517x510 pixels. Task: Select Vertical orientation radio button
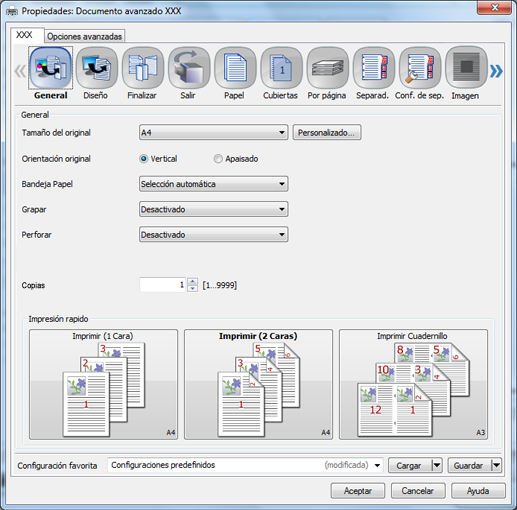point(143,159)
